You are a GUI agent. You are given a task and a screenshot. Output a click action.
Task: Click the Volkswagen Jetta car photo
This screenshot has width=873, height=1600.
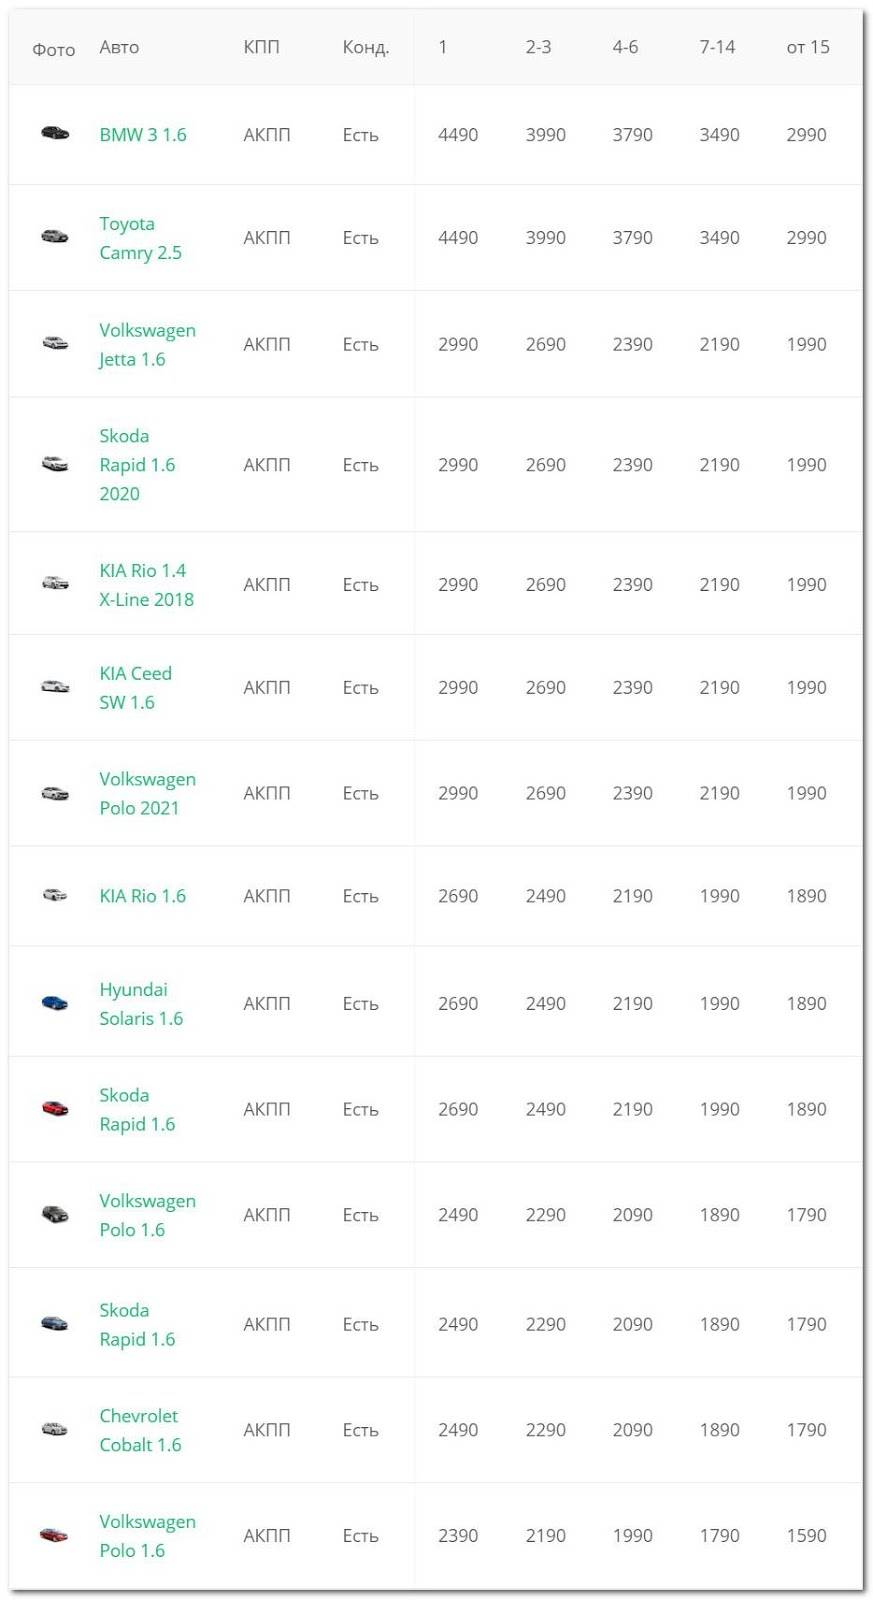coord(55,343)
